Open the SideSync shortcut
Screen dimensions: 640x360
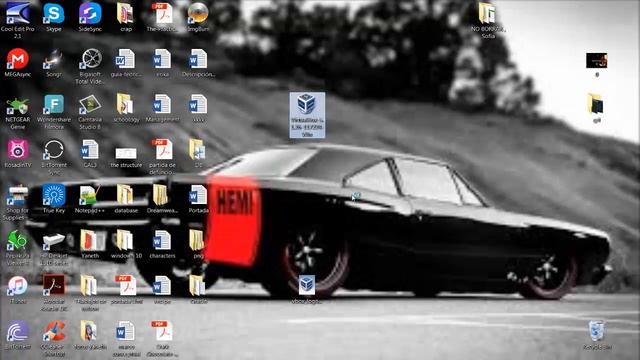(90, 17)
